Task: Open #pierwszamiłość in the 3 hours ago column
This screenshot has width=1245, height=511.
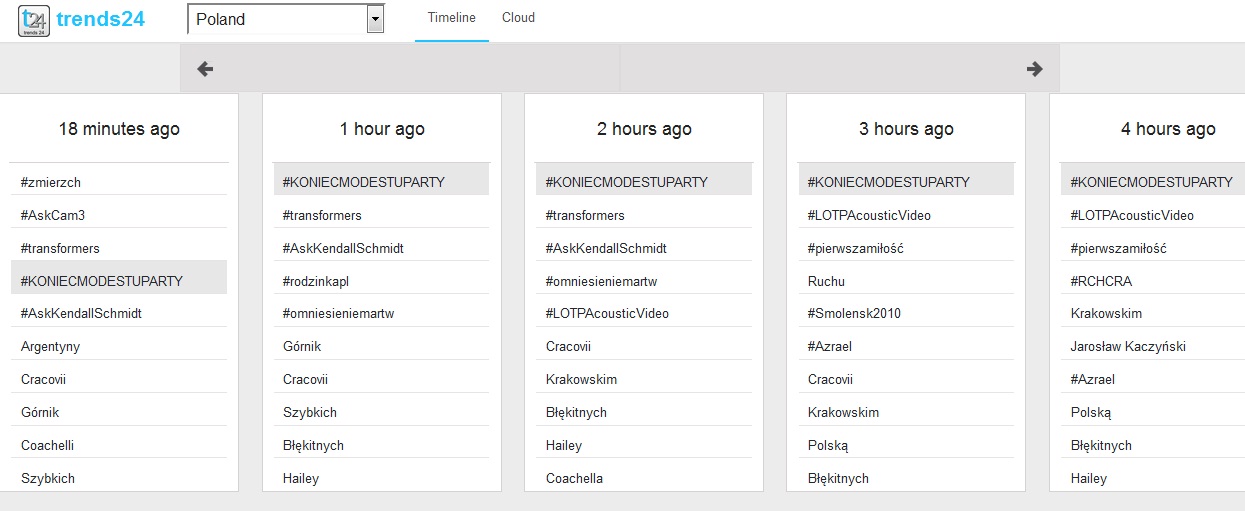Action: point(855,248)
